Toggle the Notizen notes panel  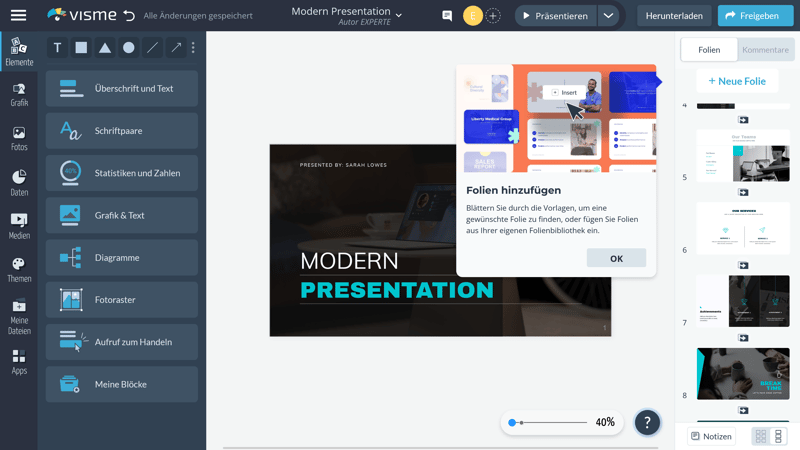point(711,437)
